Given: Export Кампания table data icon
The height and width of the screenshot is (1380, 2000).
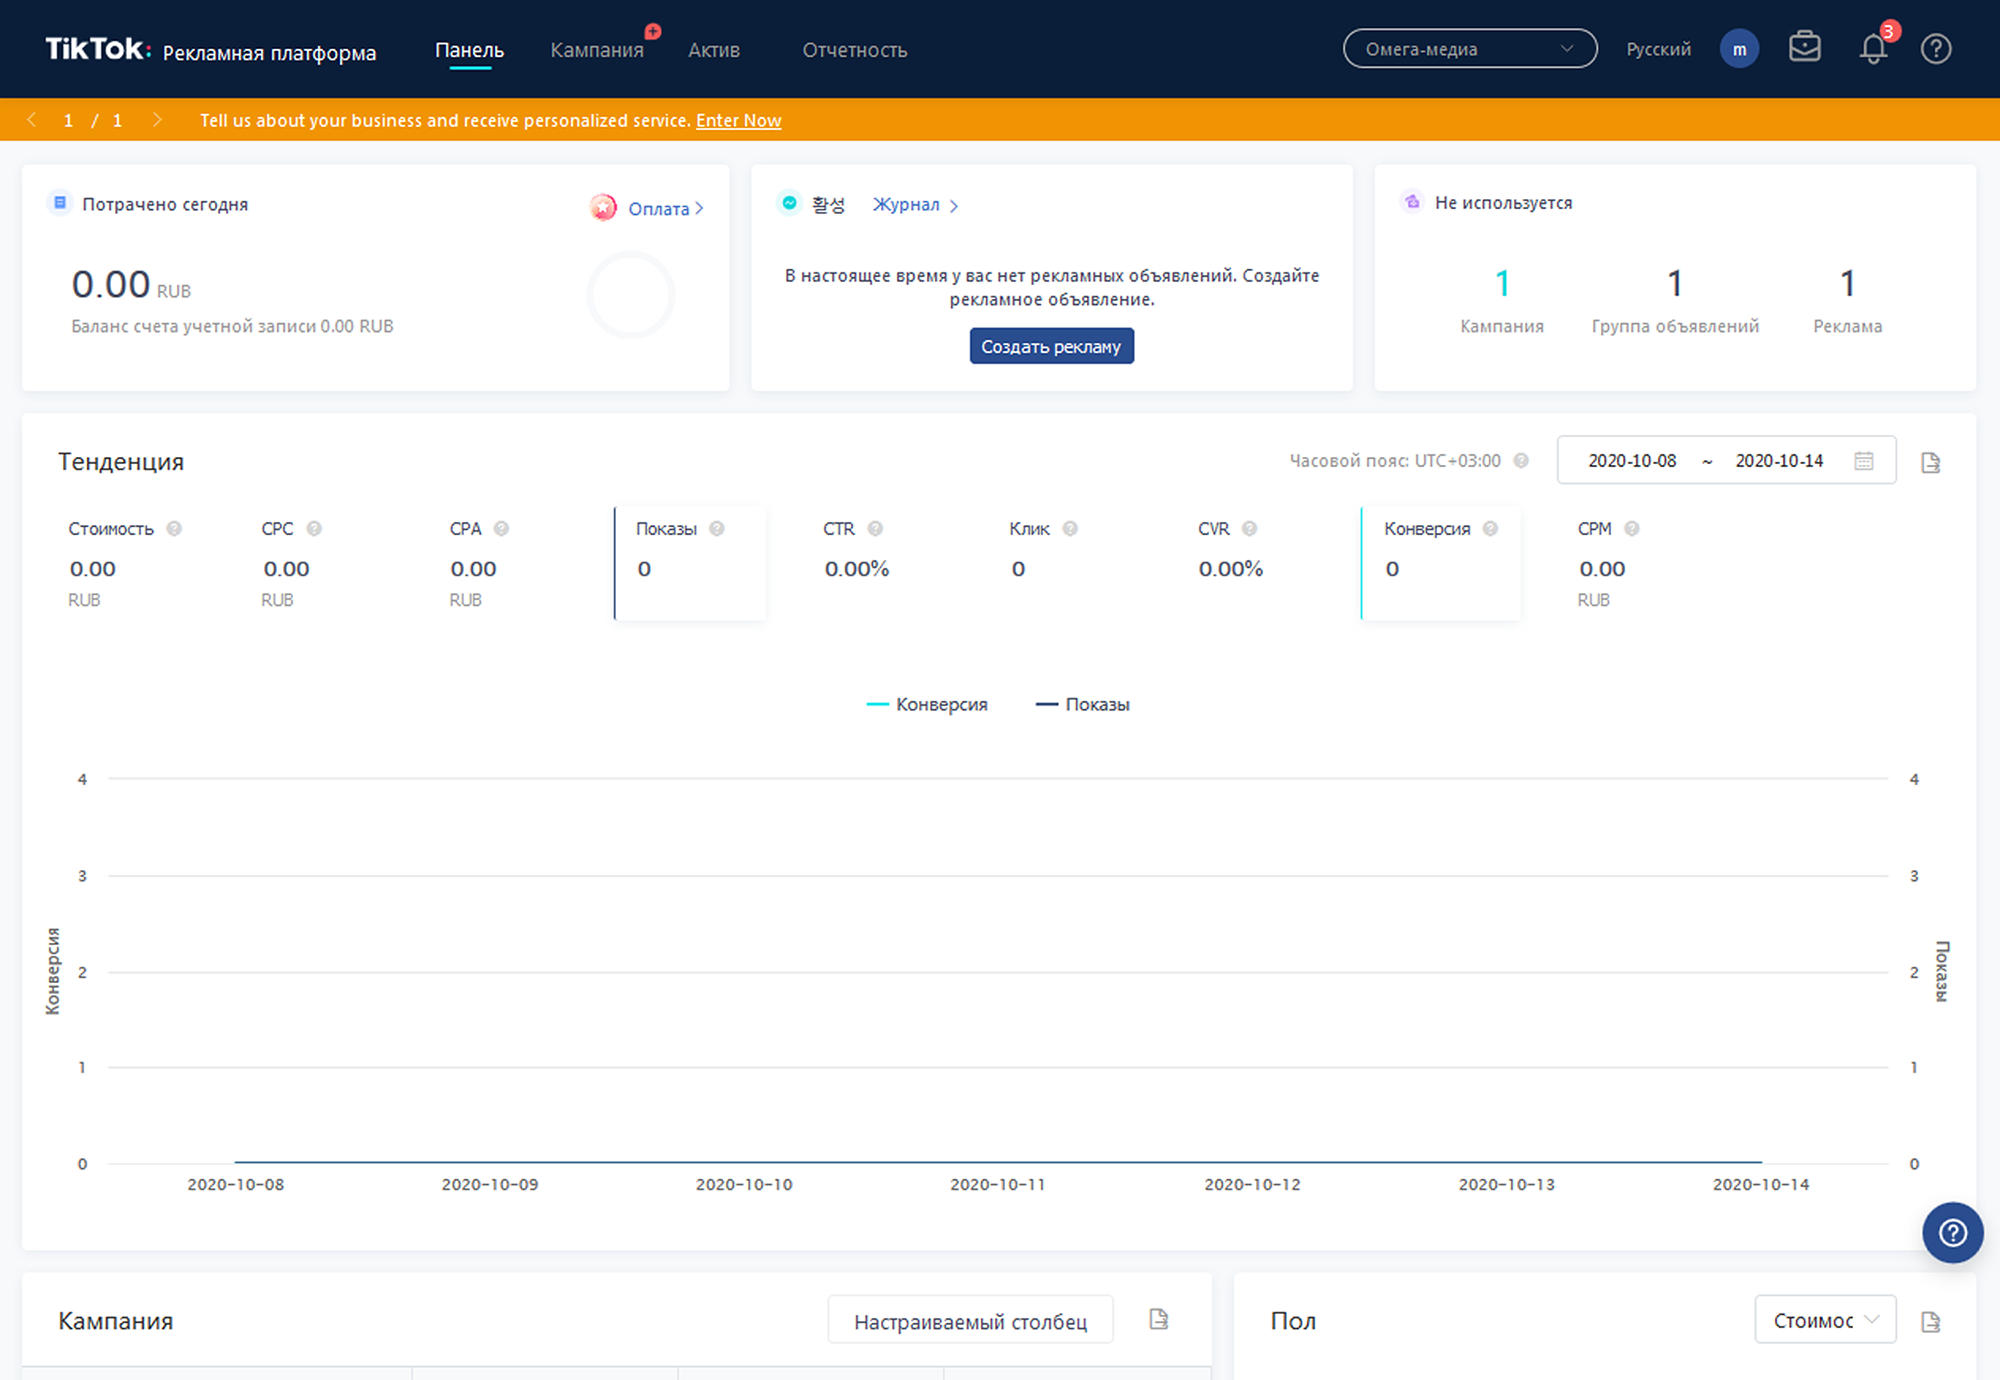Looking at the screenshot, I should point(1158,1319).
